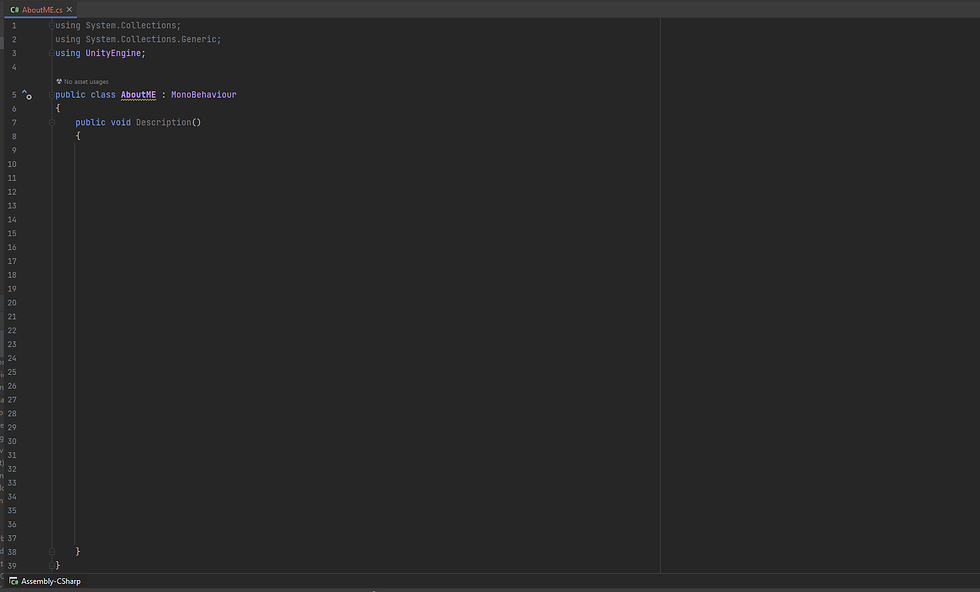The width and height of the screenshot is (980, 592).
Task: Click the Unity gutter icon on line 5
Action: coord(27,95)
